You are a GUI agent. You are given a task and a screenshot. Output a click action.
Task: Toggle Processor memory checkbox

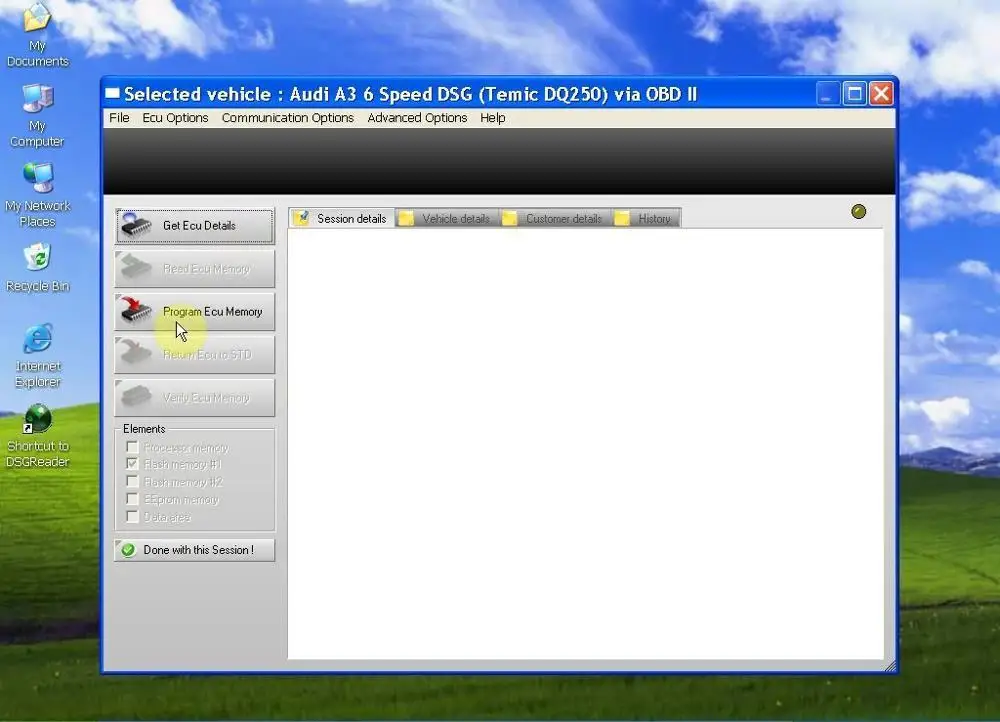pyautogui.click(x=133, y=447)
